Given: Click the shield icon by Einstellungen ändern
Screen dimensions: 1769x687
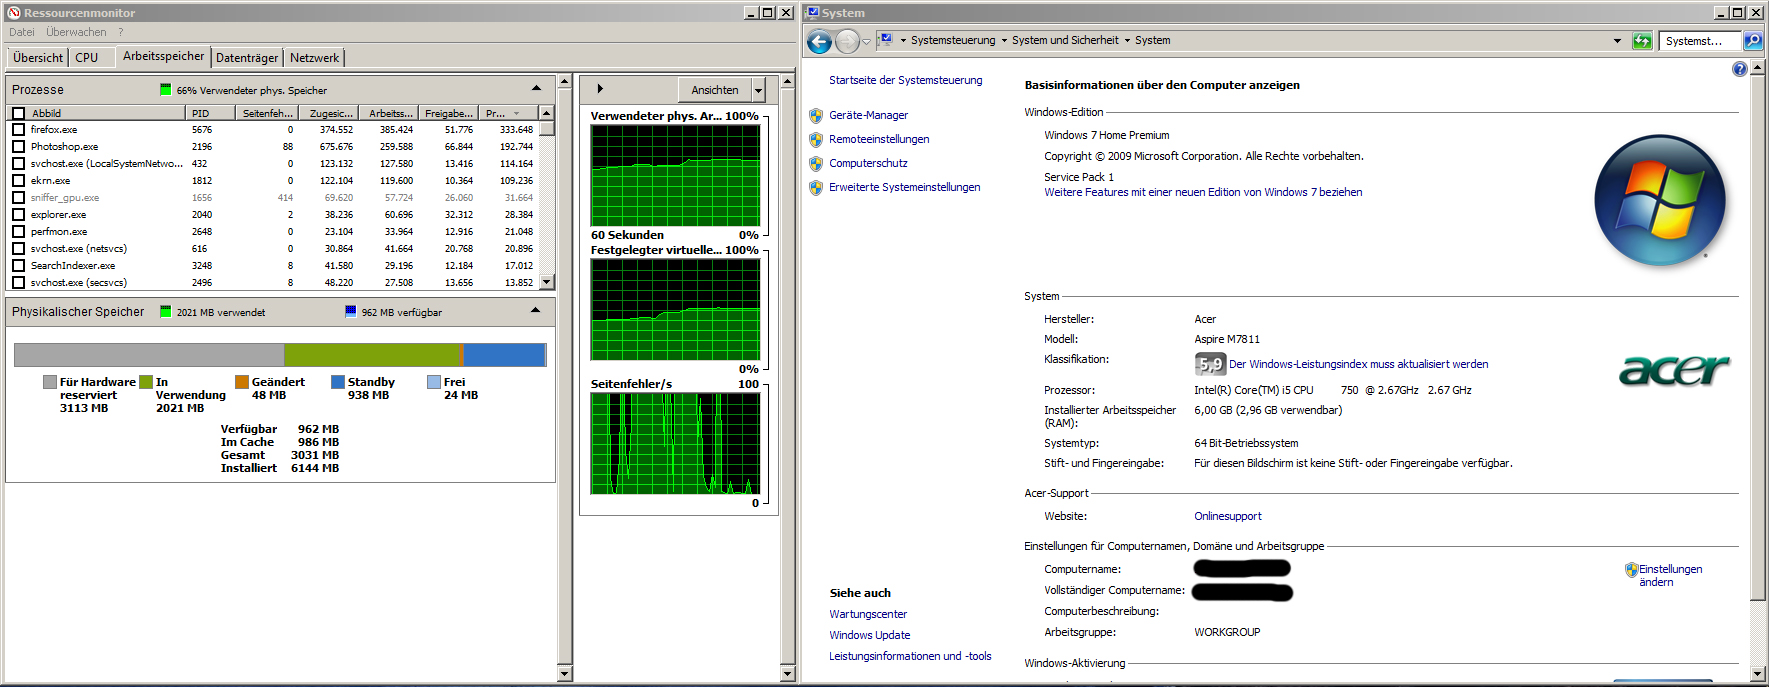Looking at the screenshot, I should (x=1631, y=570).
